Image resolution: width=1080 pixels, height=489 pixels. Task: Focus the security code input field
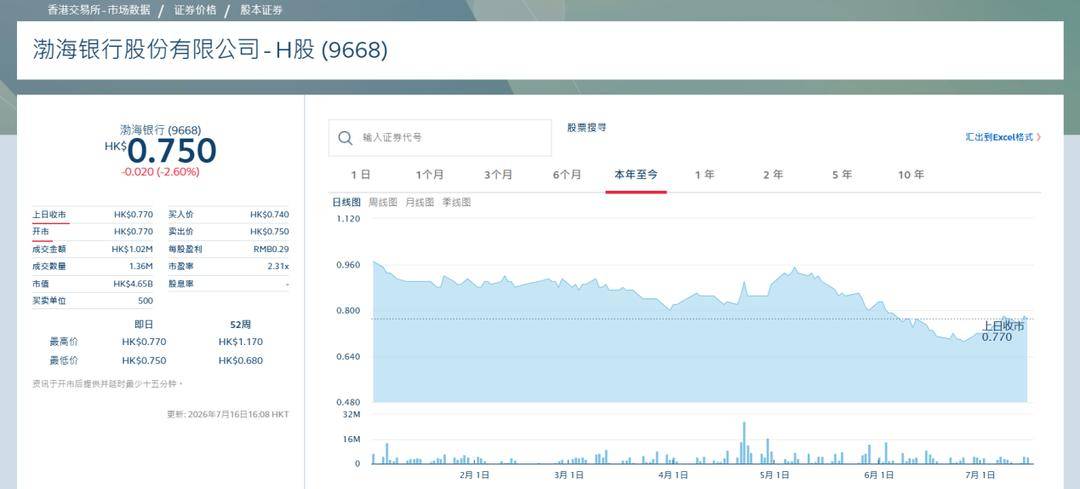[x=439, y=138]
